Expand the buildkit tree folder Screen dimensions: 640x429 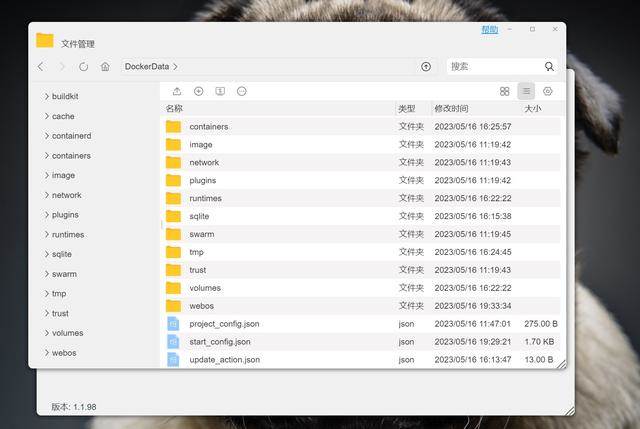click(47, 96)
